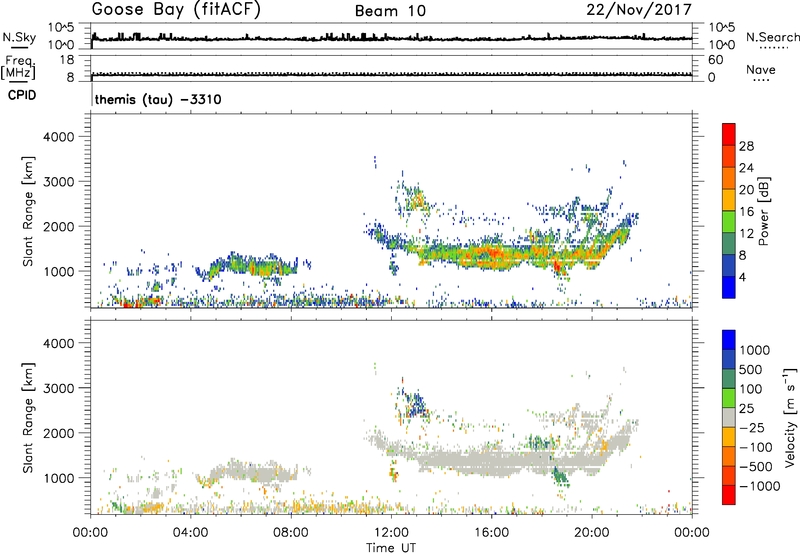Select the 'CPID' row label
800x554 pixels.
point(22,95)
